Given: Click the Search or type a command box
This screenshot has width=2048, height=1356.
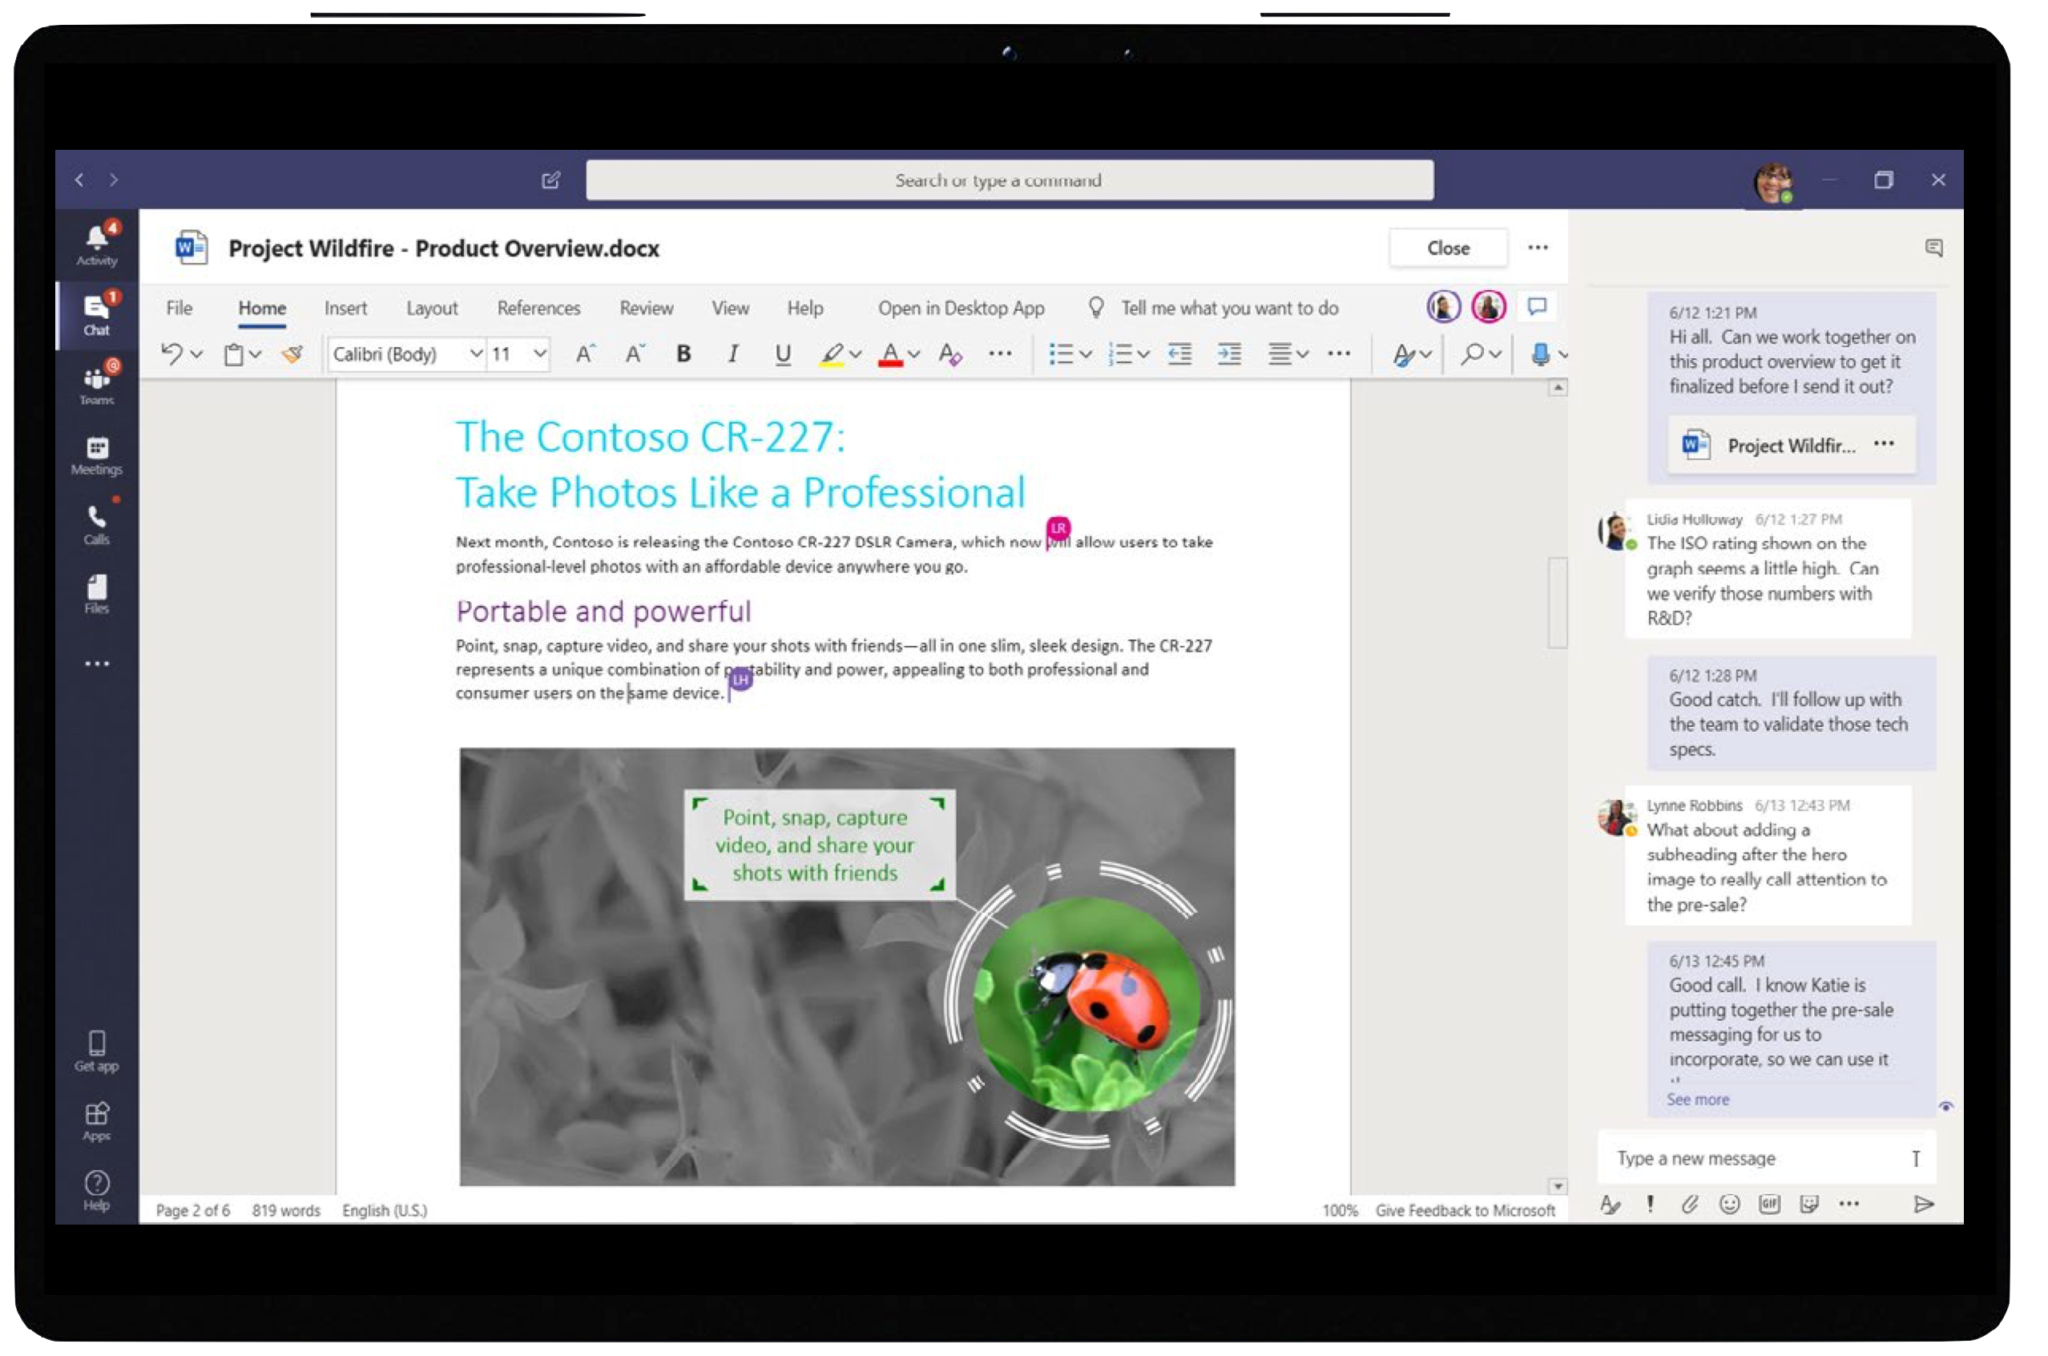Looking at the screenshot, I should coord(1010,180).
